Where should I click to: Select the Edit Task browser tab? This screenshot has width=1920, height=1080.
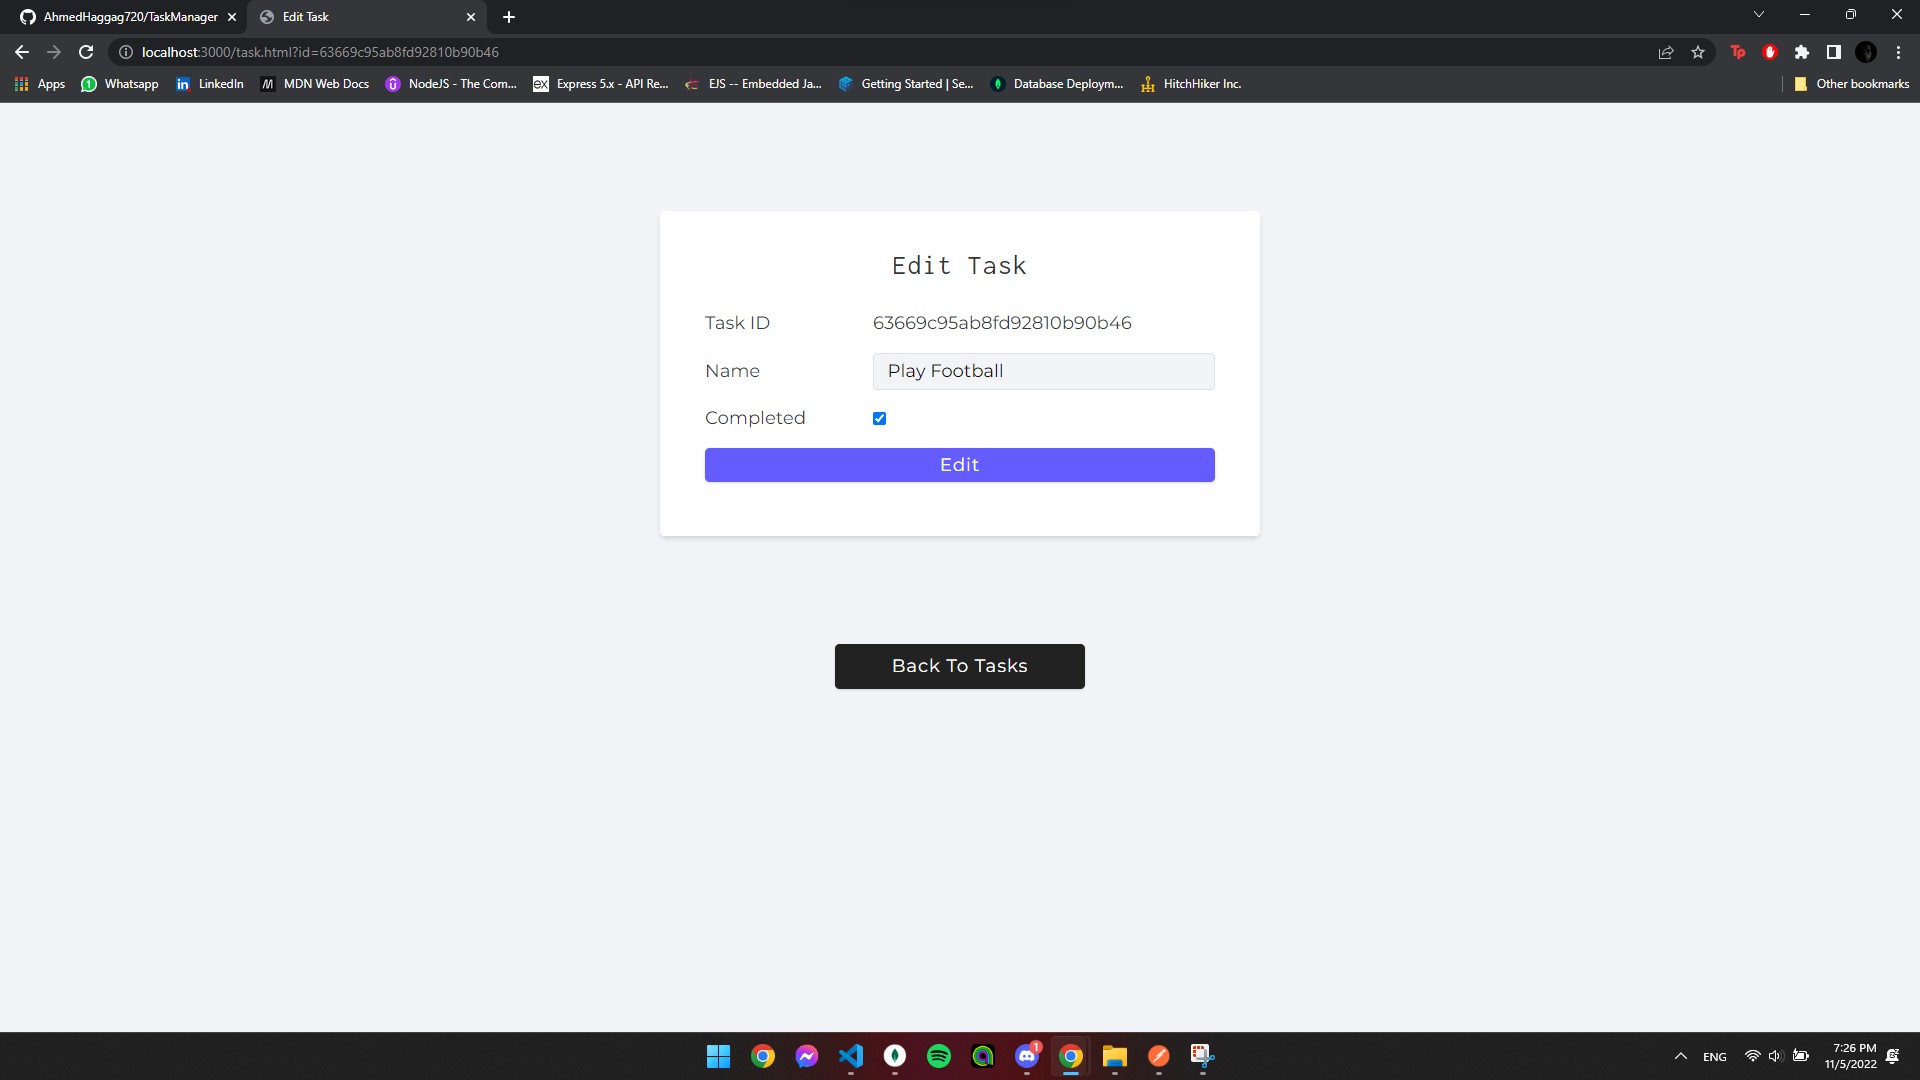point(365,17)
